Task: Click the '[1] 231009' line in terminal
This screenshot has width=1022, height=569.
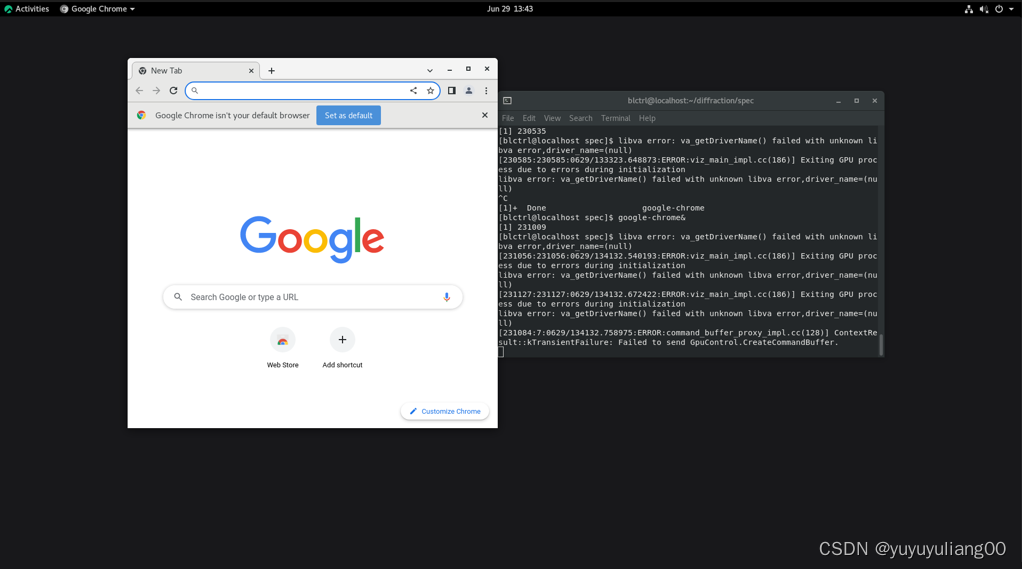Action: [x=522, y=227]
